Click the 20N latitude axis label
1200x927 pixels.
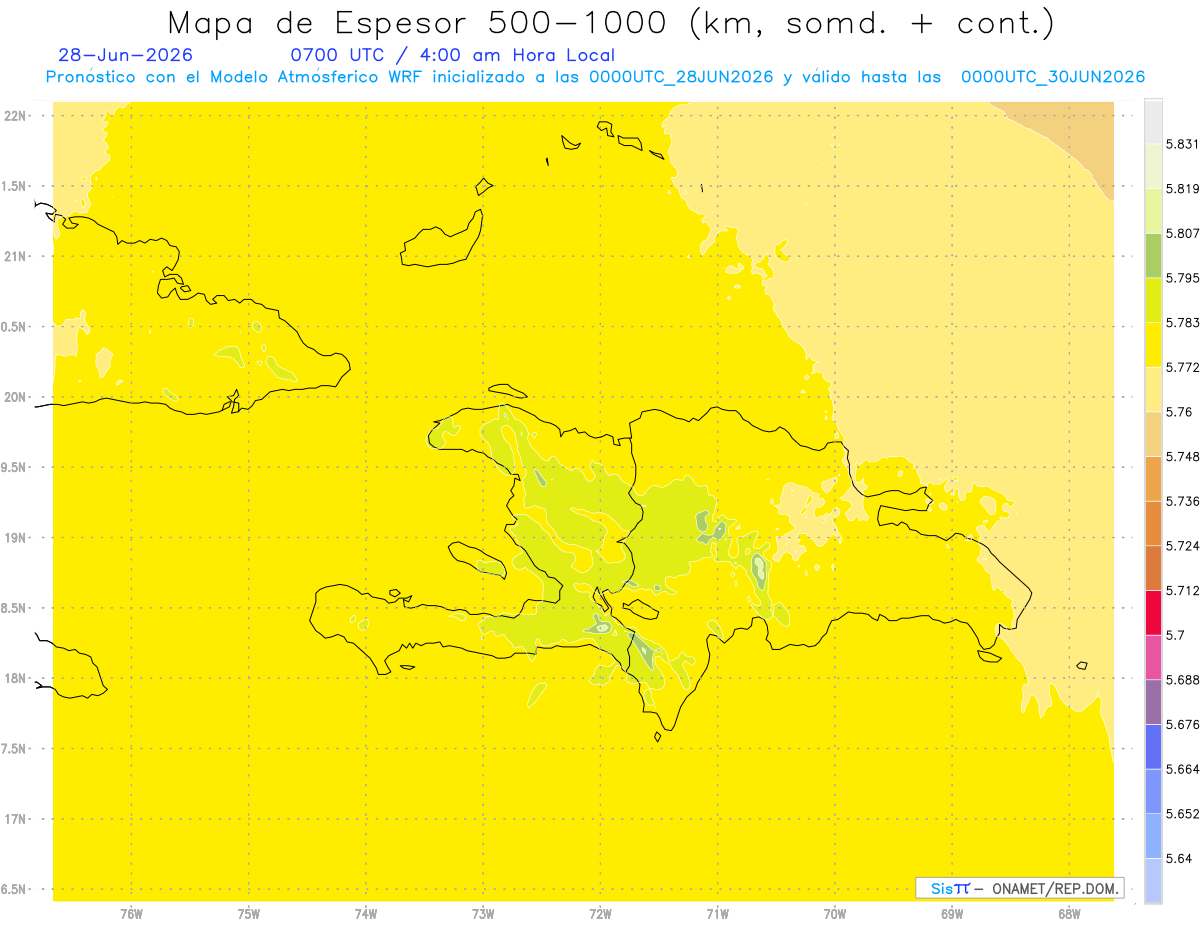(15, 397)
